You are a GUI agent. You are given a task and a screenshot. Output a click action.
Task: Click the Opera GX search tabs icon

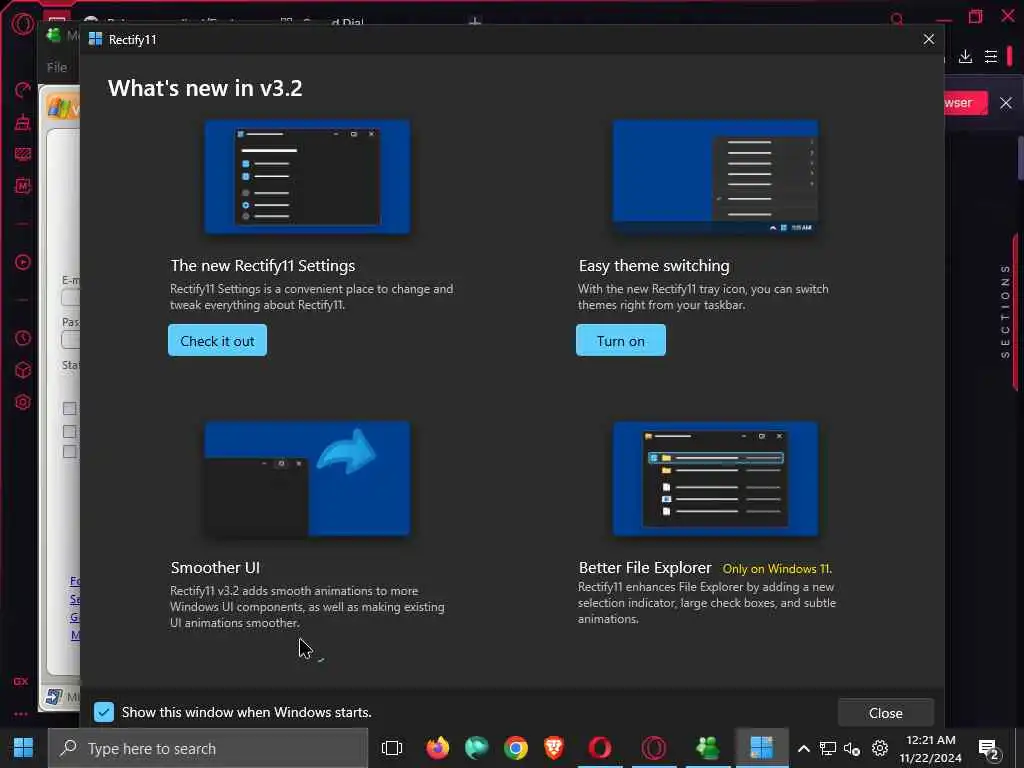click(x=897, y=20)
